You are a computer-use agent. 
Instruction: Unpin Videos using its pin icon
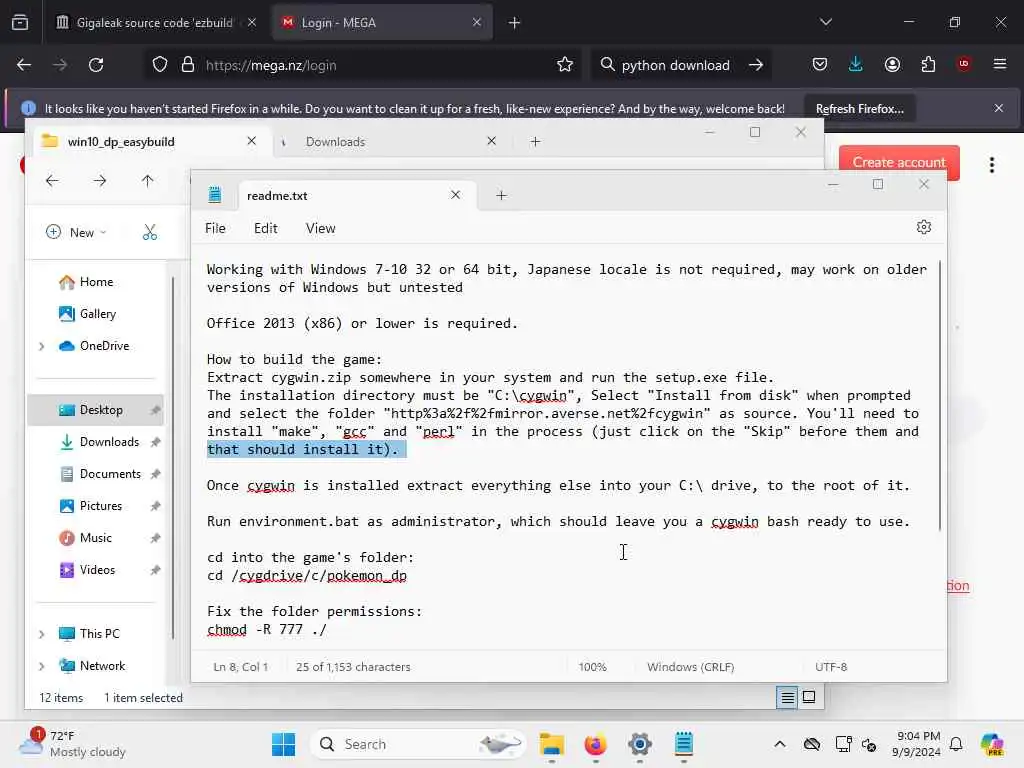click(155, 570)
